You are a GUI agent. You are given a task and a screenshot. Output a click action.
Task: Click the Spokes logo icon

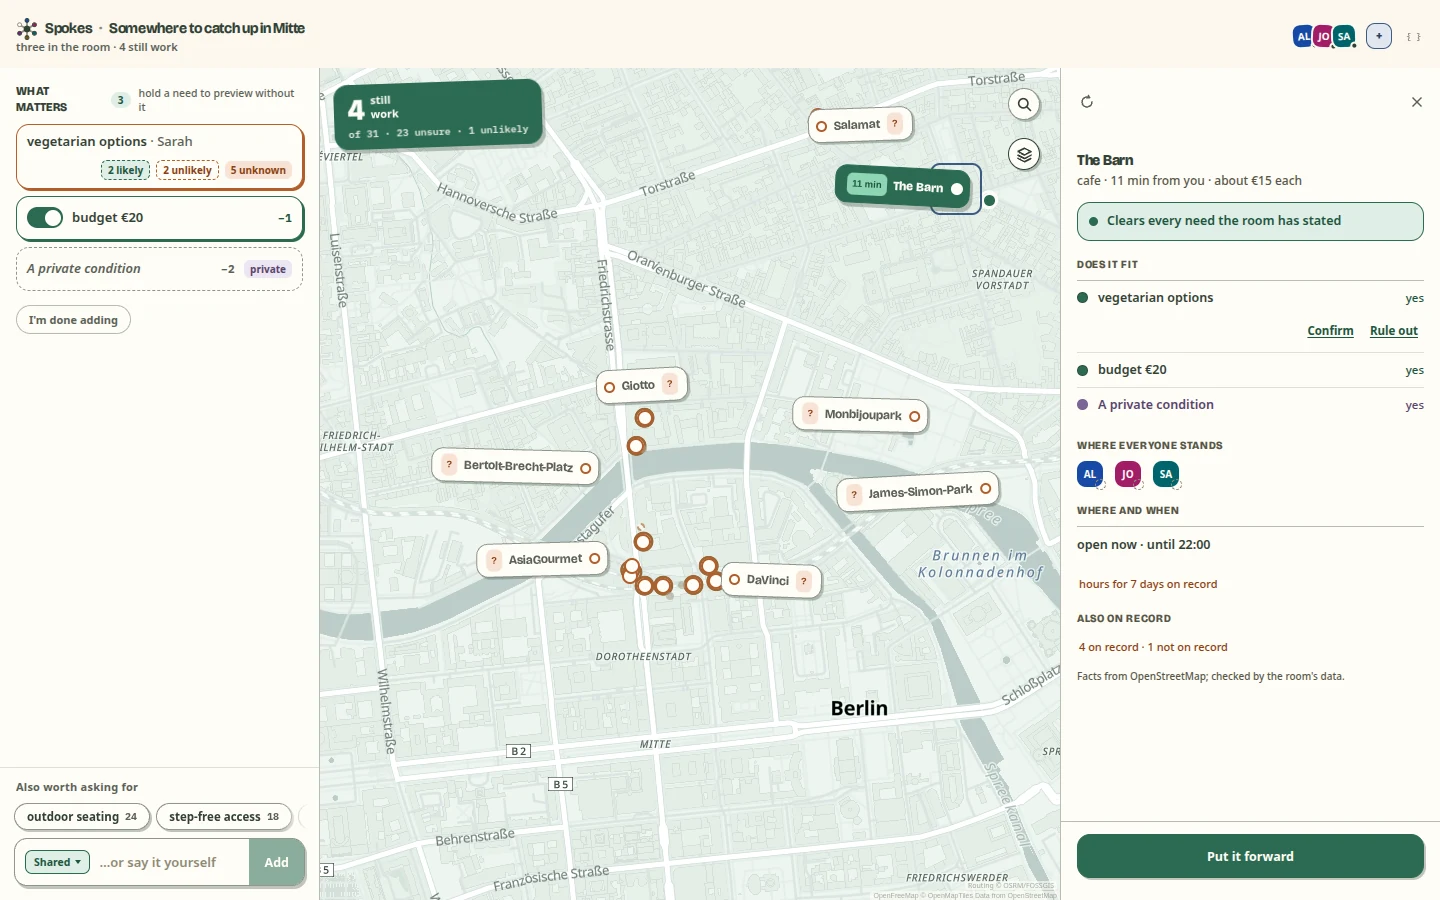(x=27, y=29)
